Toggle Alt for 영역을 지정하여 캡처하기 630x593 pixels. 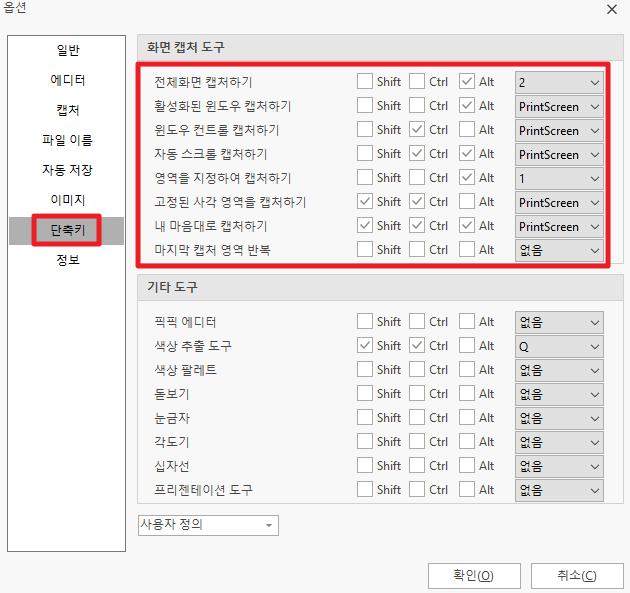(467, 177)
